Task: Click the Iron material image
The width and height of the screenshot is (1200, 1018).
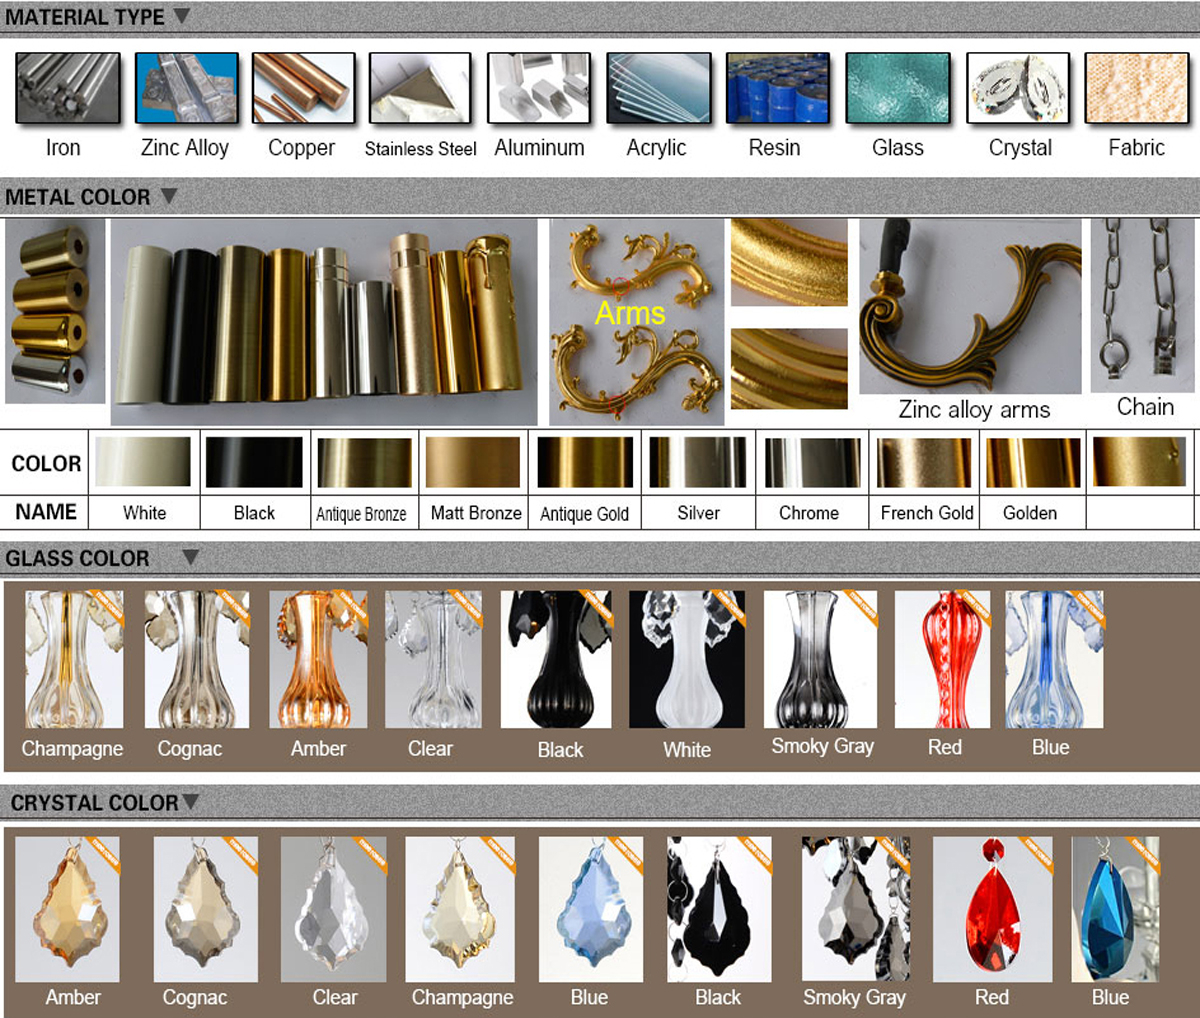Action: coord(68,89)
